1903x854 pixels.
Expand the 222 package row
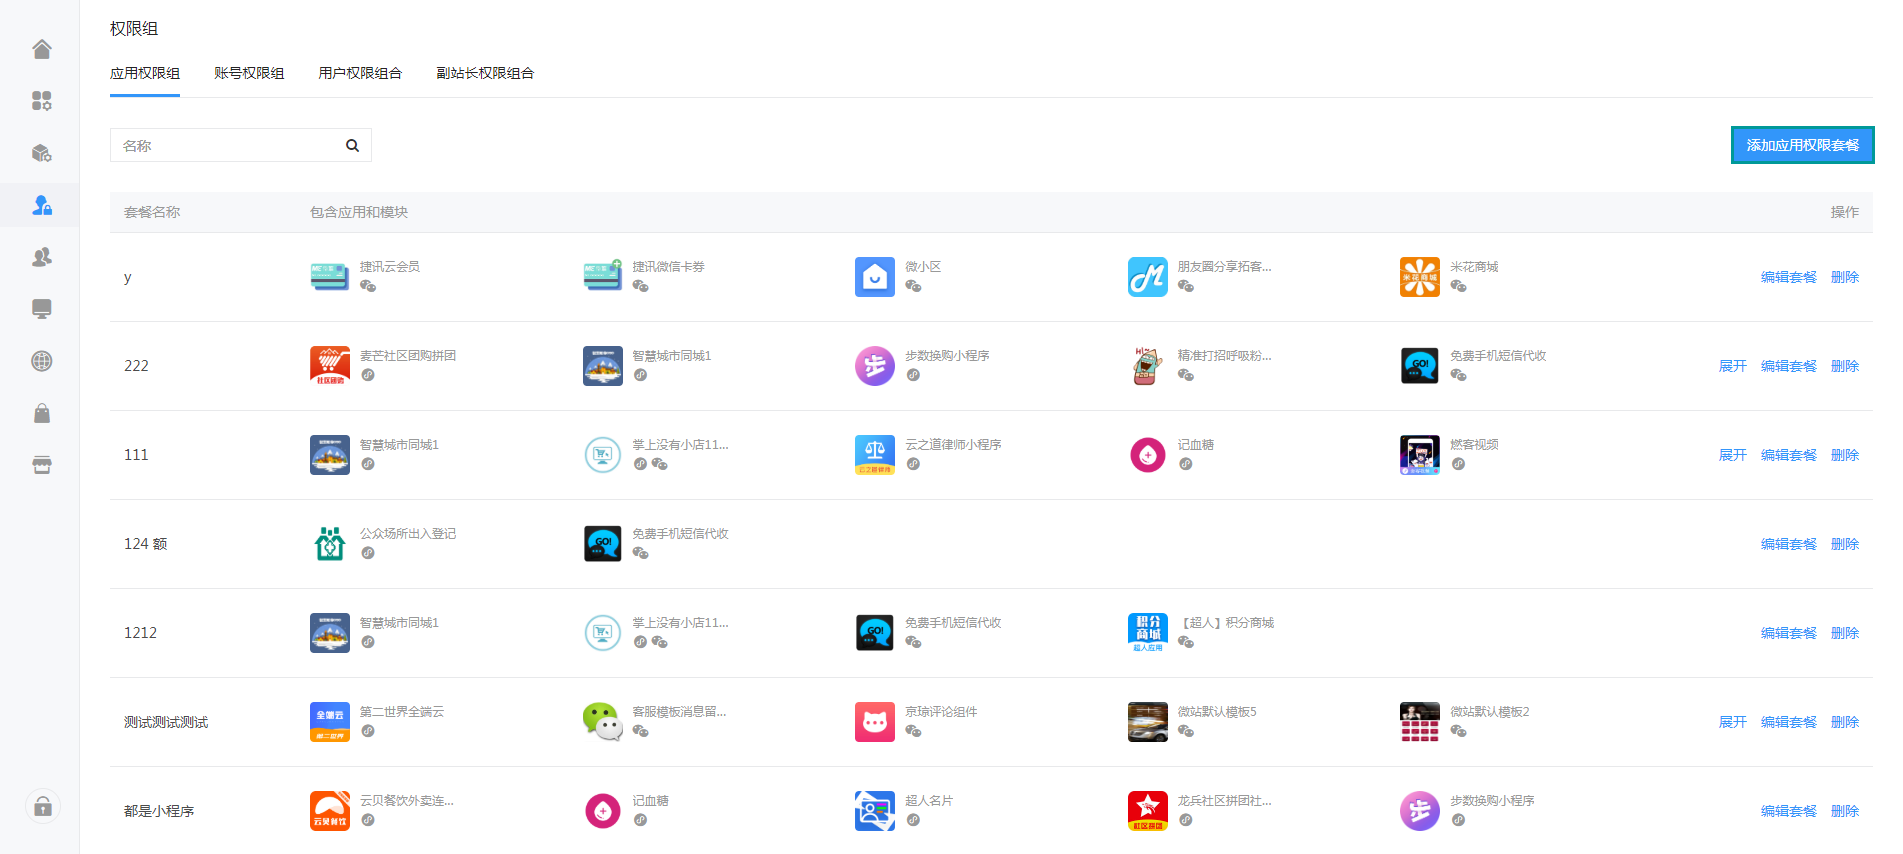pos(1732,366)
